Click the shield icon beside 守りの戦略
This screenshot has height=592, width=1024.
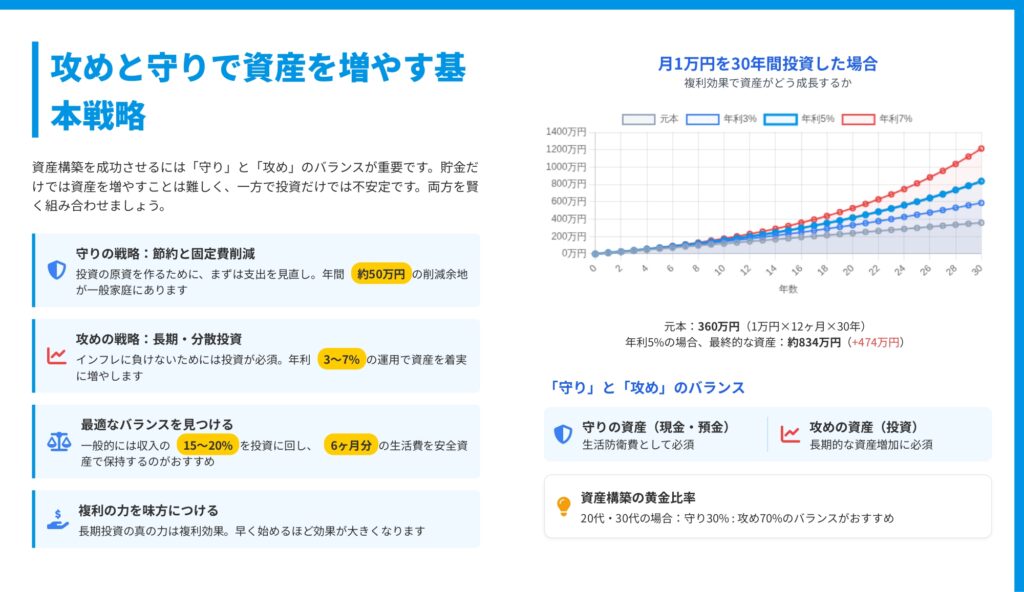56,270
